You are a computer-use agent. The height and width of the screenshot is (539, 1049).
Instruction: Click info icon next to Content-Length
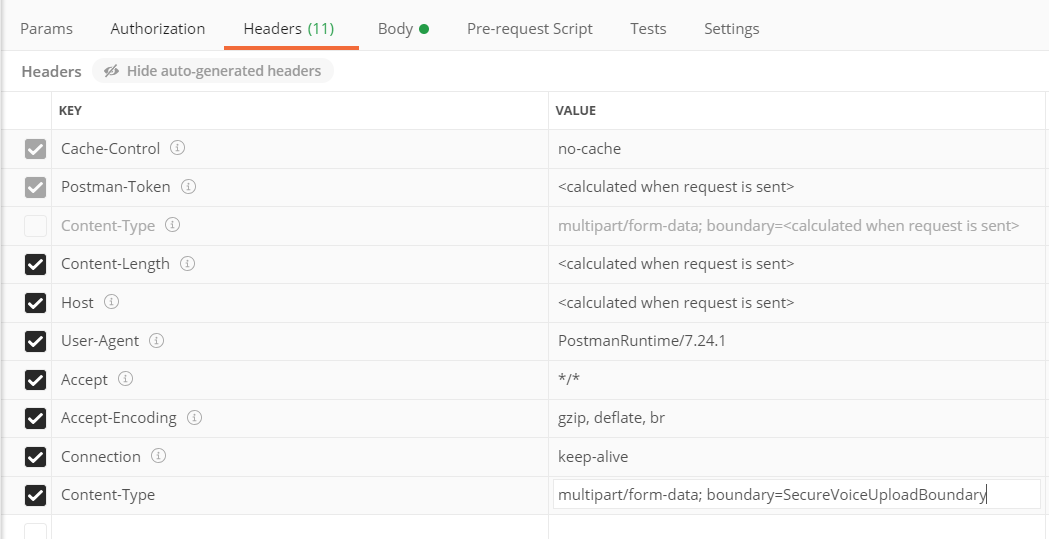pos(188,263)
